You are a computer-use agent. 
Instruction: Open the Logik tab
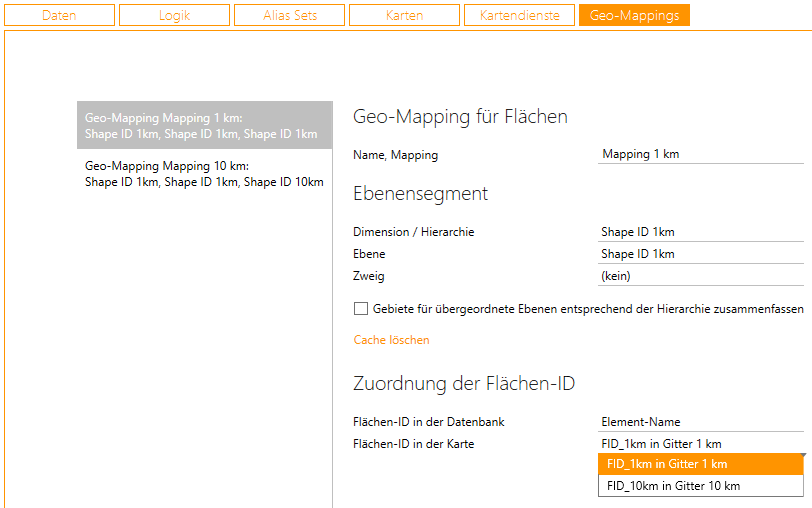(x=174, y=15)
